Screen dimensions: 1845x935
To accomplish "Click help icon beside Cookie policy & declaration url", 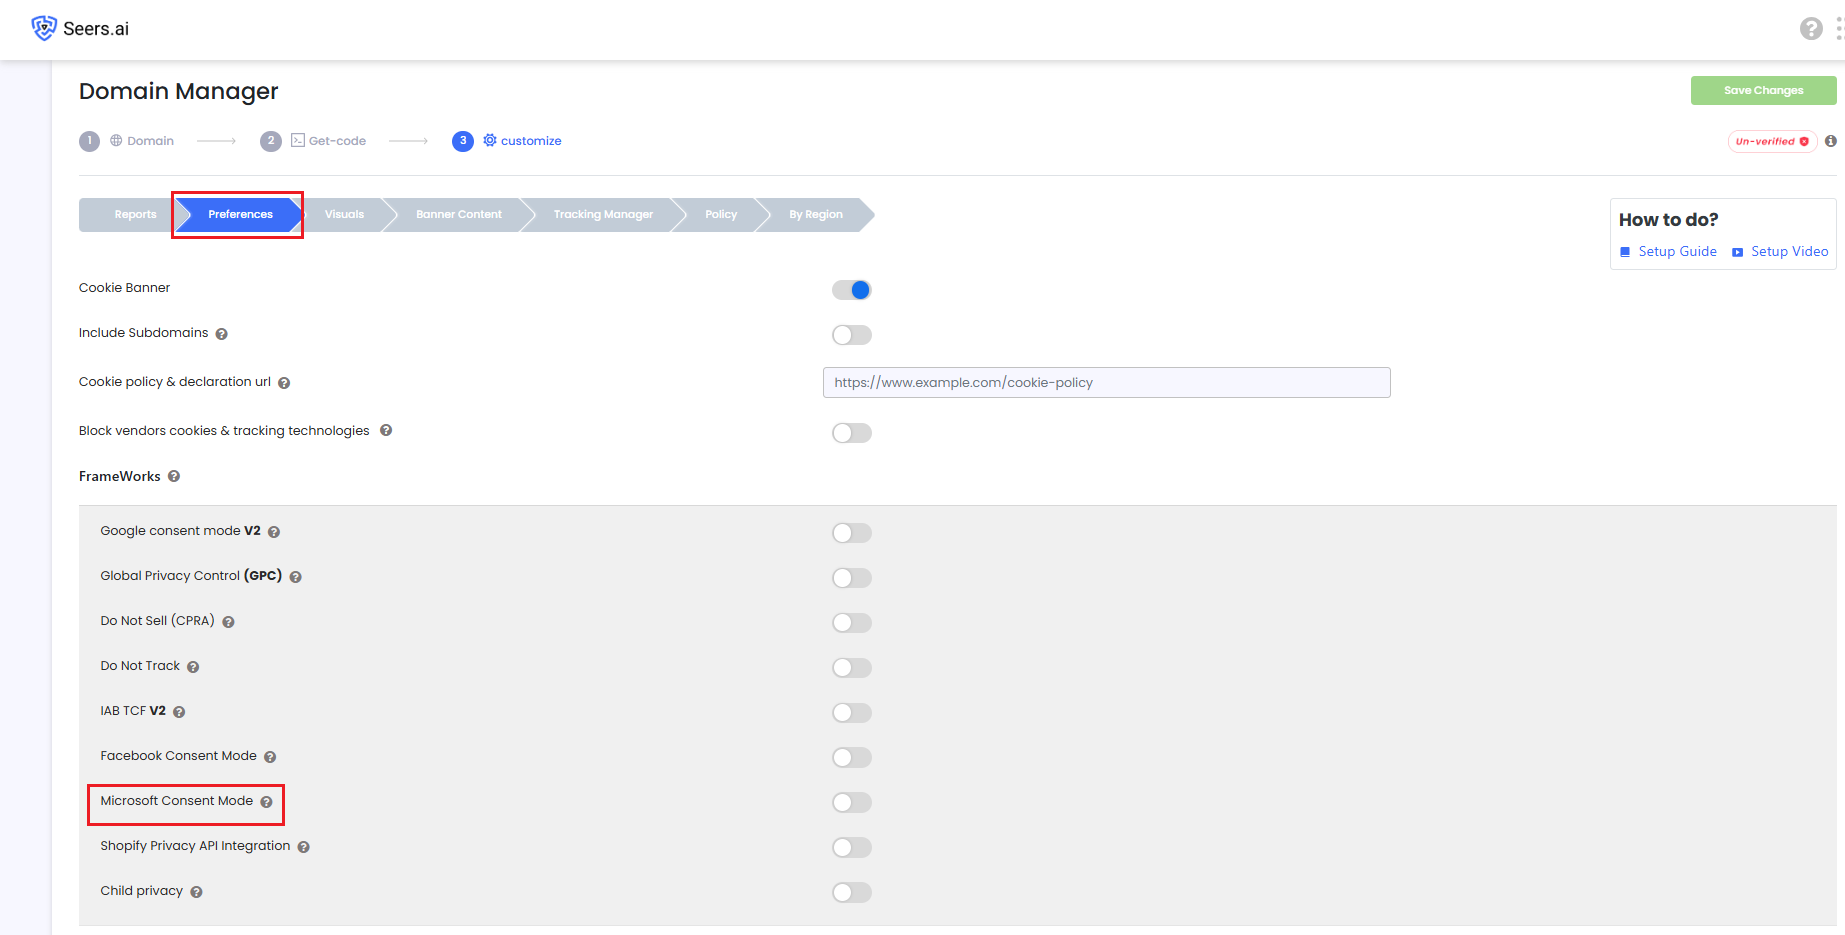I will 284,383.
